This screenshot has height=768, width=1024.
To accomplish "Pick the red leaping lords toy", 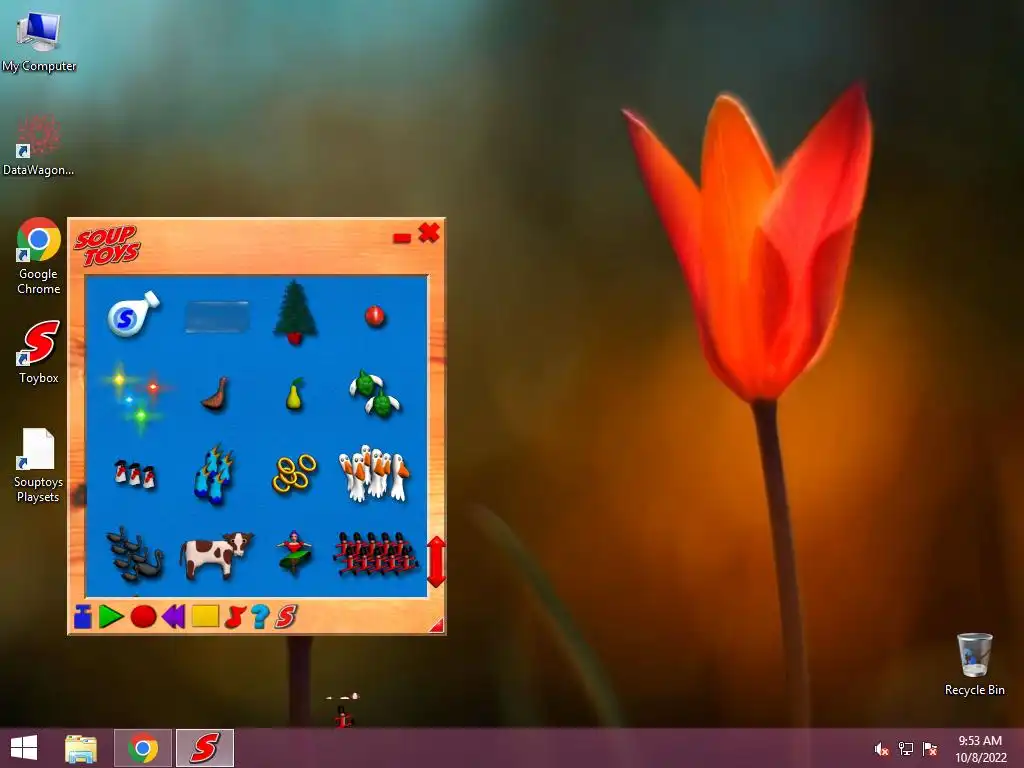I will click(376, 554).
